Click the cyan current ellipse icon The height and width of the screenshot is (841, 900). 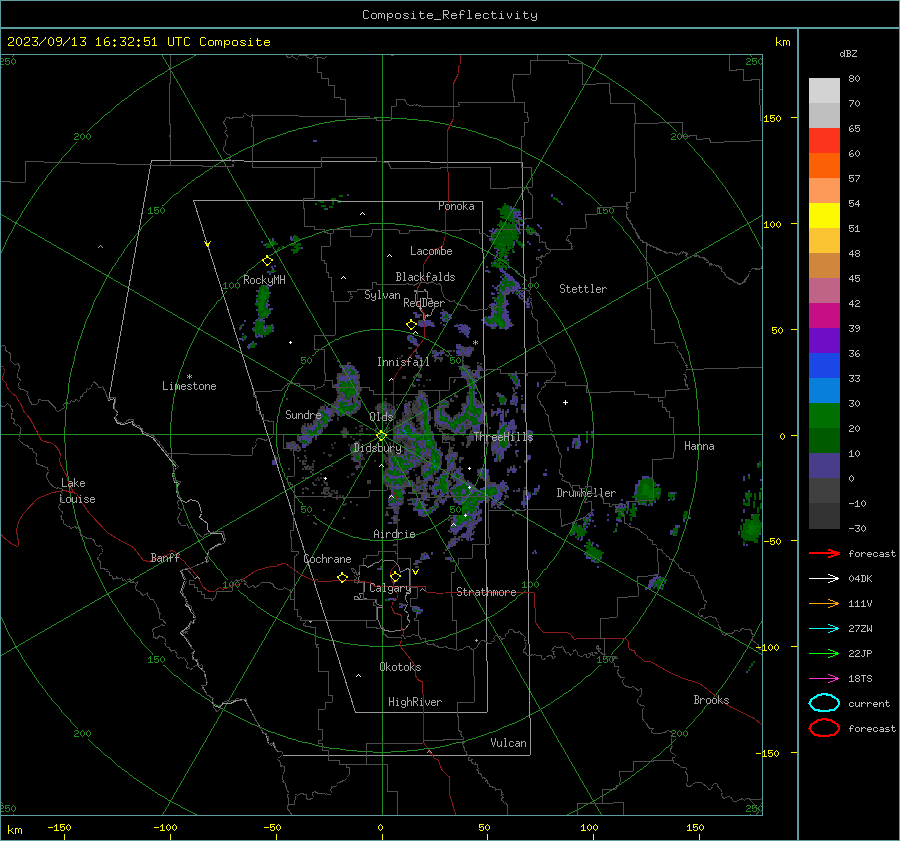point(824,703)
